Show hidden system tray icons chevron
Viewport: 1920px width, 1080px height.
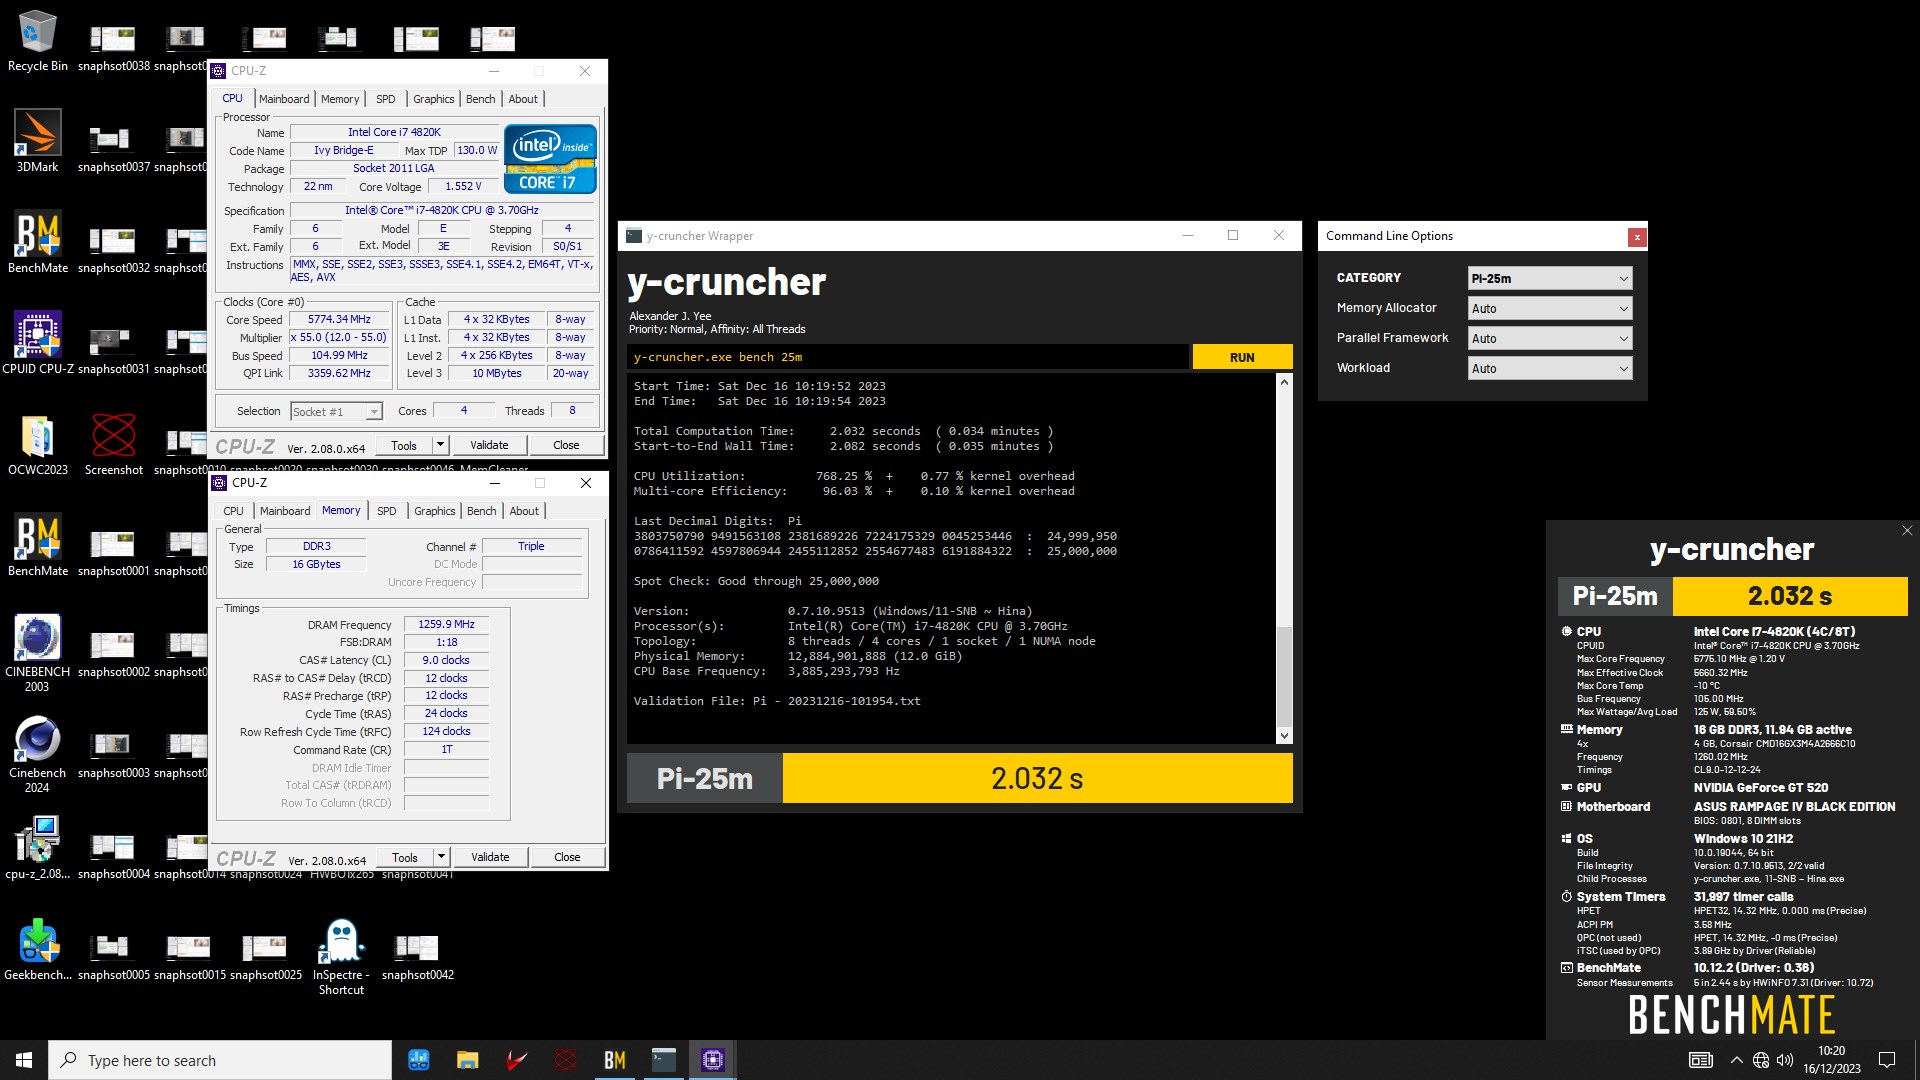click(x=1736, y=1060)
